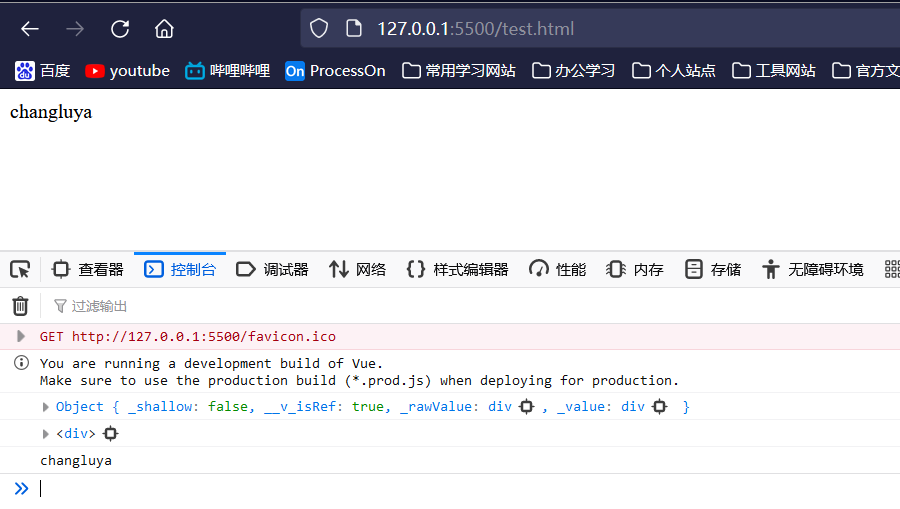The height and width of the screenshot is (509, 900).
Task: Reveal the logged <div> node in inspector
Action: 110,434
